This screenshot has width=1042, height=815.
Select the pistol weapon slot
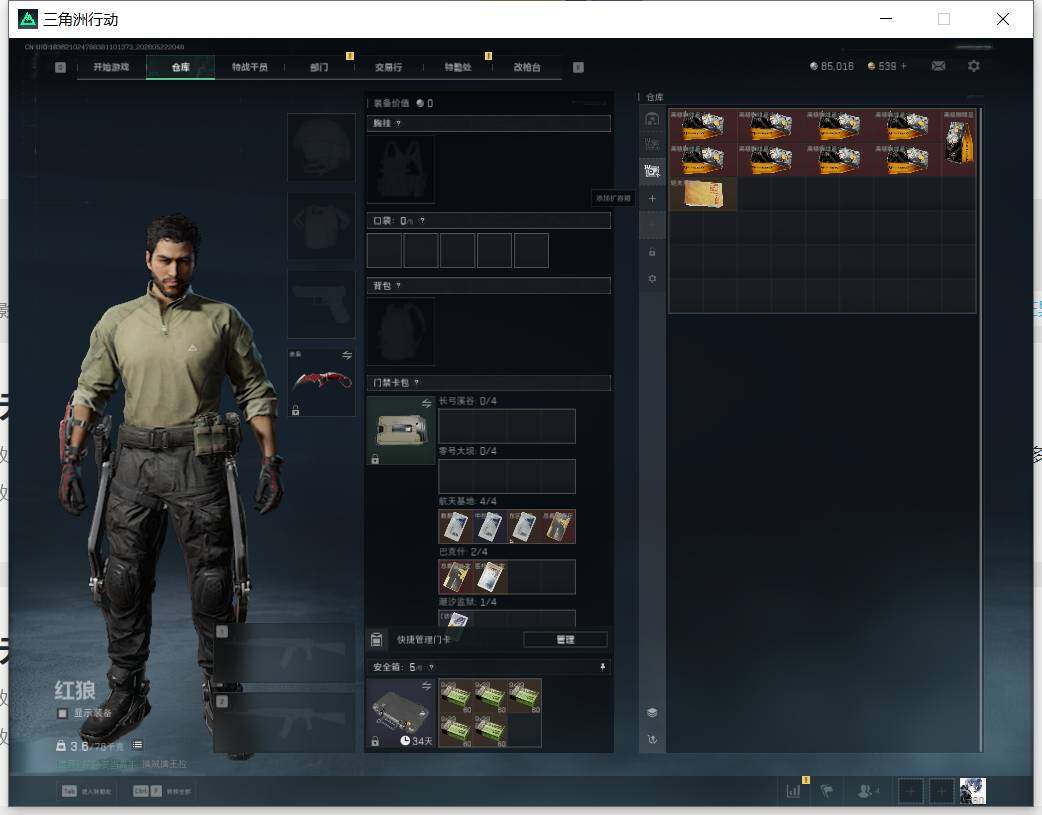click(x=321, y=304)
